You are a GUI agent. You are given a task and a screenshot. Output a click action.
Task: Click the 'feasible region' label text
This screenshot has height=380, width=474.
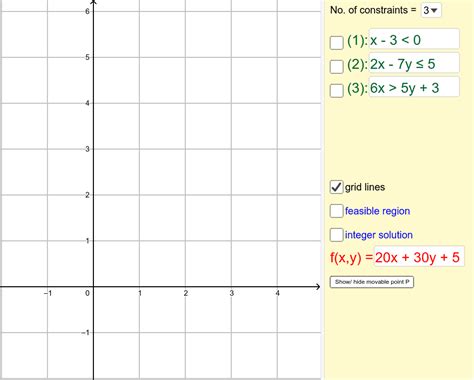[x=377, y=211]
